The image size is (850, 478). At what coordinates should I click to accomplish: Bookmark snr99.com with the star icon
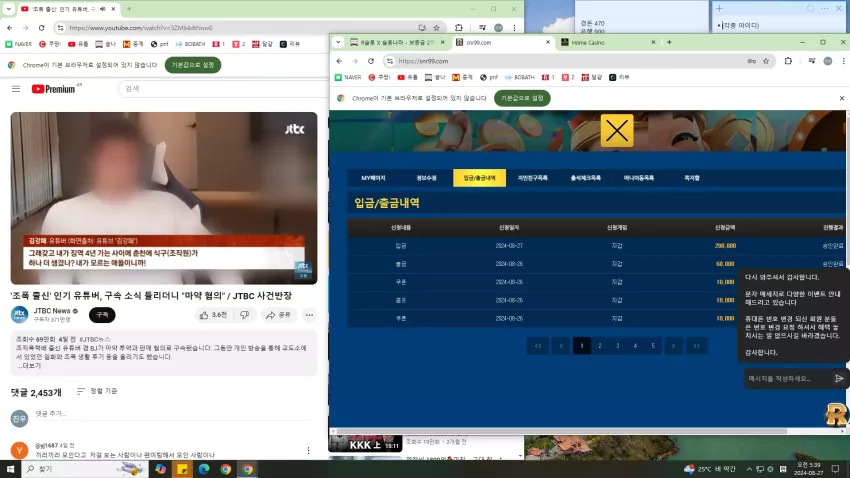coord(766,61)
